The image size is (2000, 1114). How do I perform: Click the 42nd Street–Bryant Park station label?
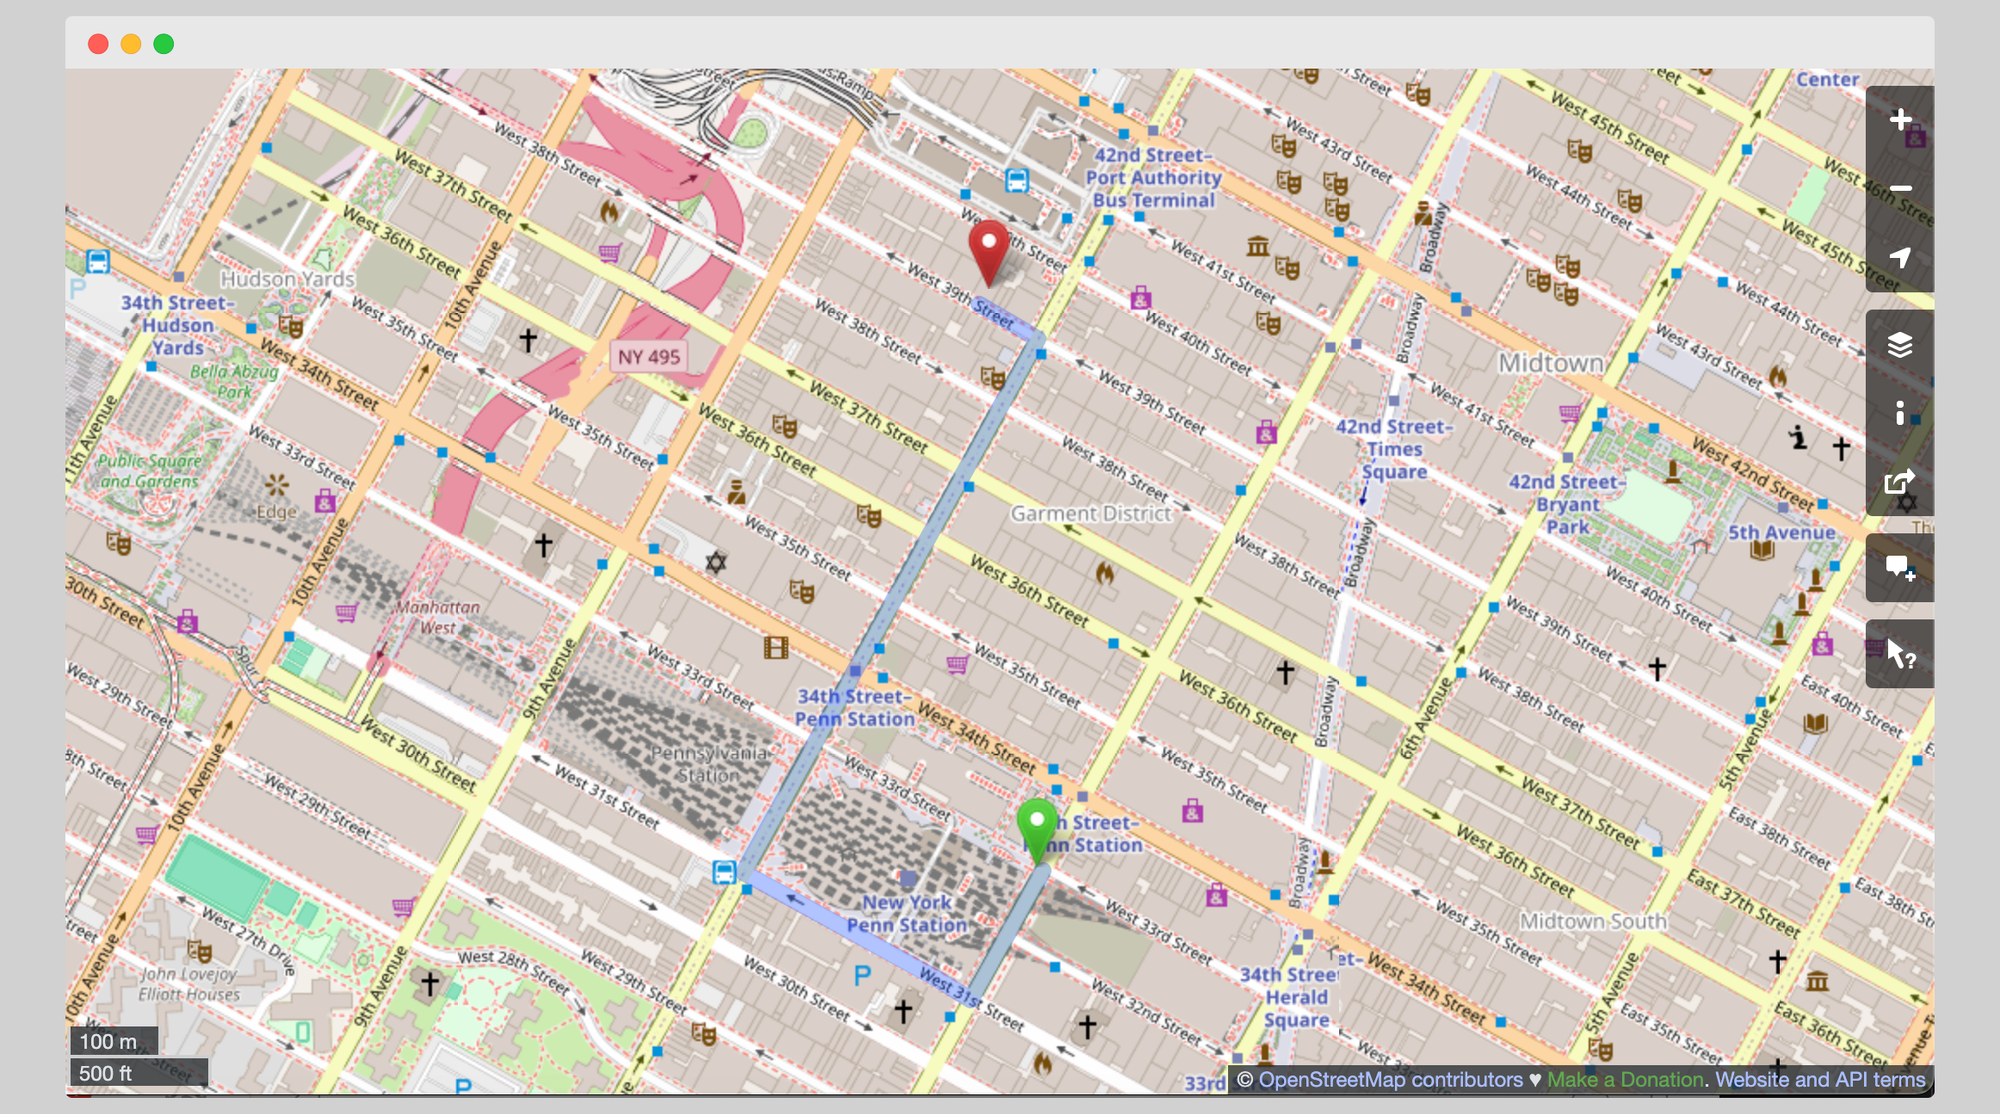pyautogui.click(x=1567, y=504)
